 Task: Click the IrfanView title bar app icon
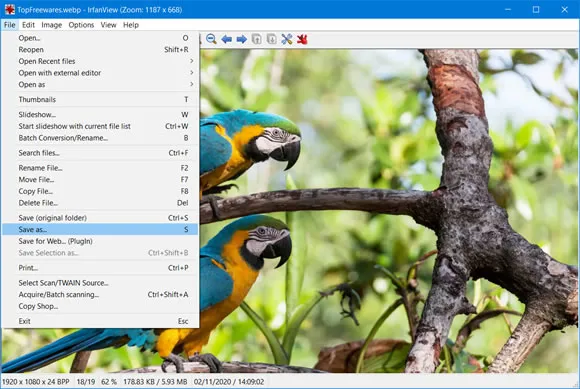tap(9, 9)
